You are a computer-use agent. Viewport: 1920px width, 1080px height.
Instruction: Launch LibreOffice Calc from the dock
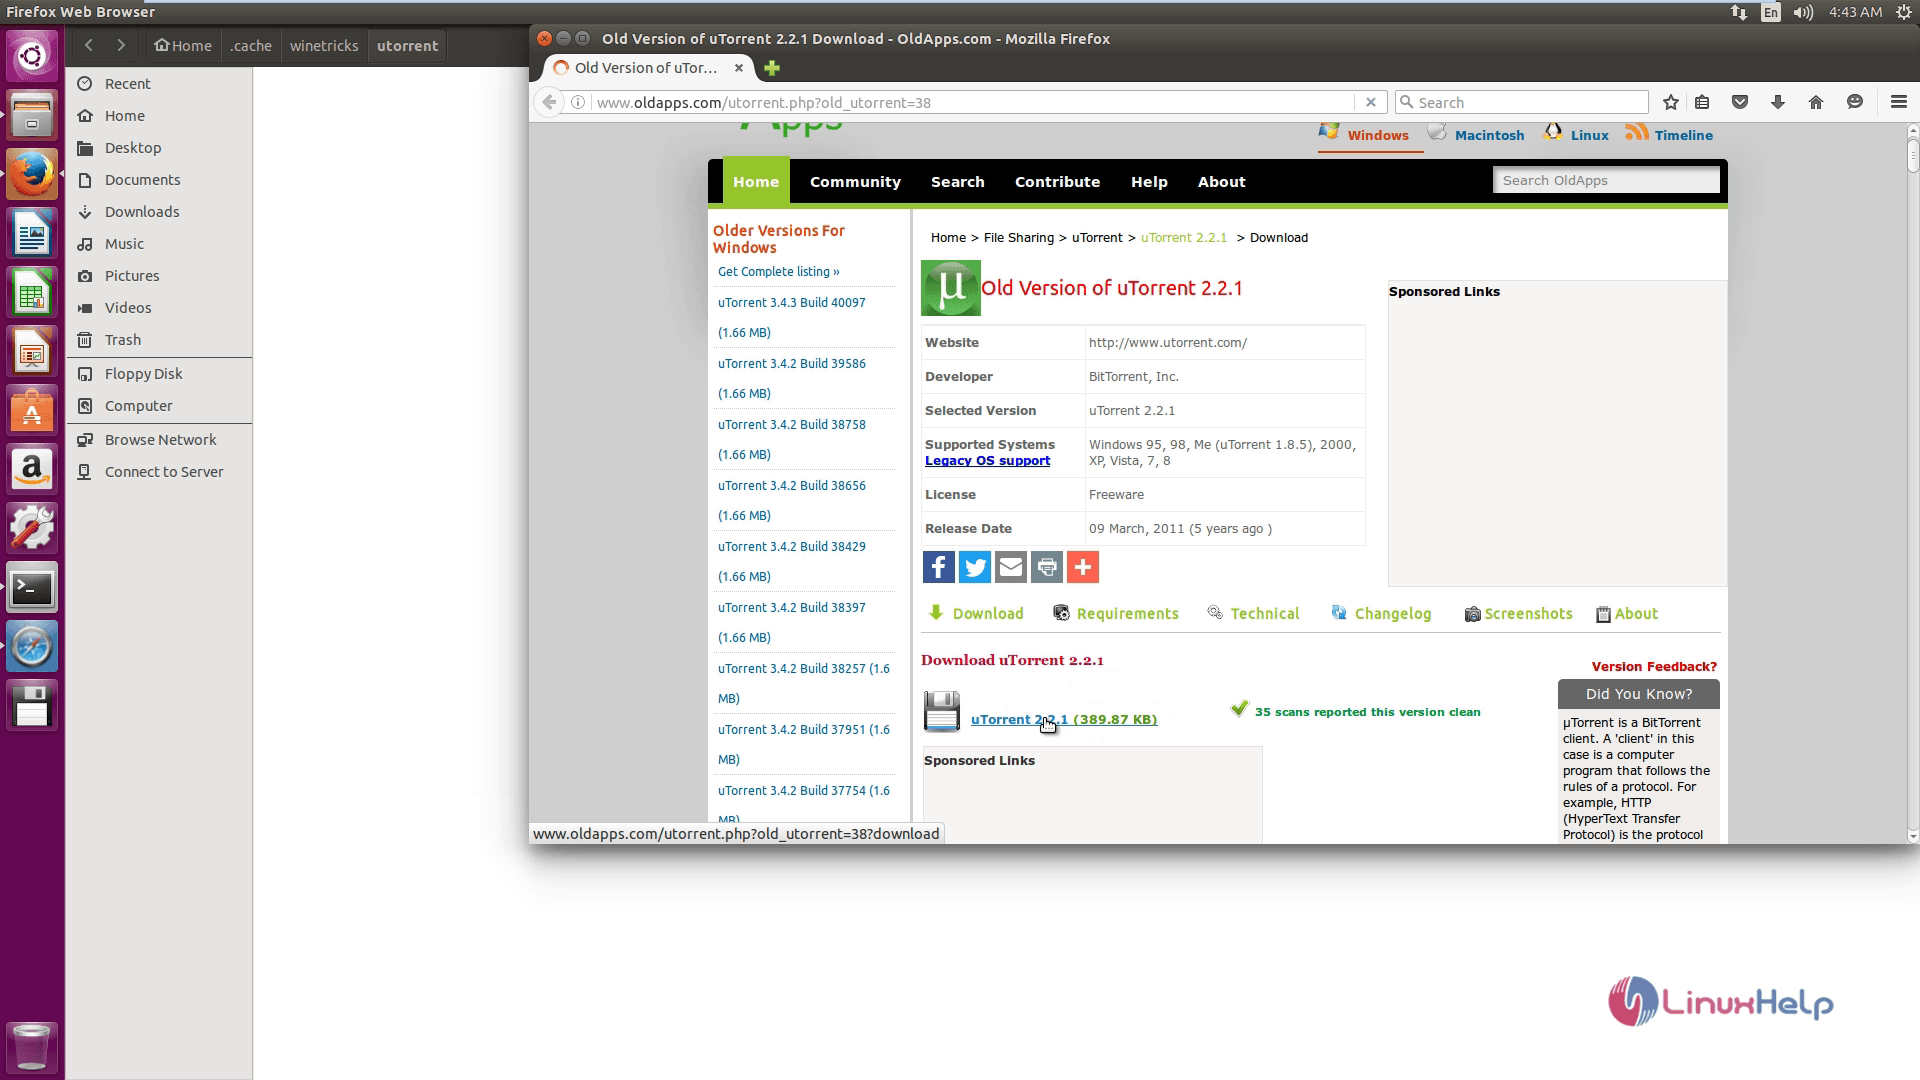[x=32, y=294]
